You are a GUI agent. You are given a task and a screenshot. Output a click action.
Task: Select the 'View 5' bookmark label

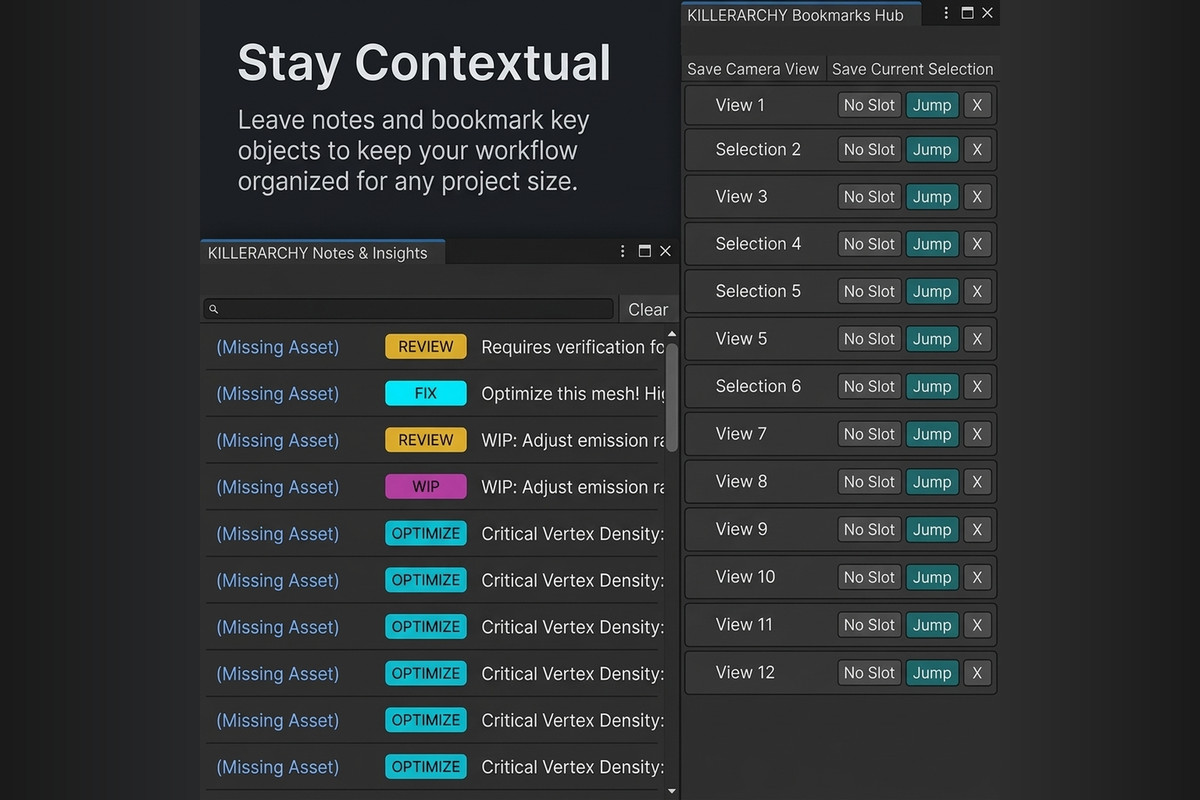pos(741,338)
